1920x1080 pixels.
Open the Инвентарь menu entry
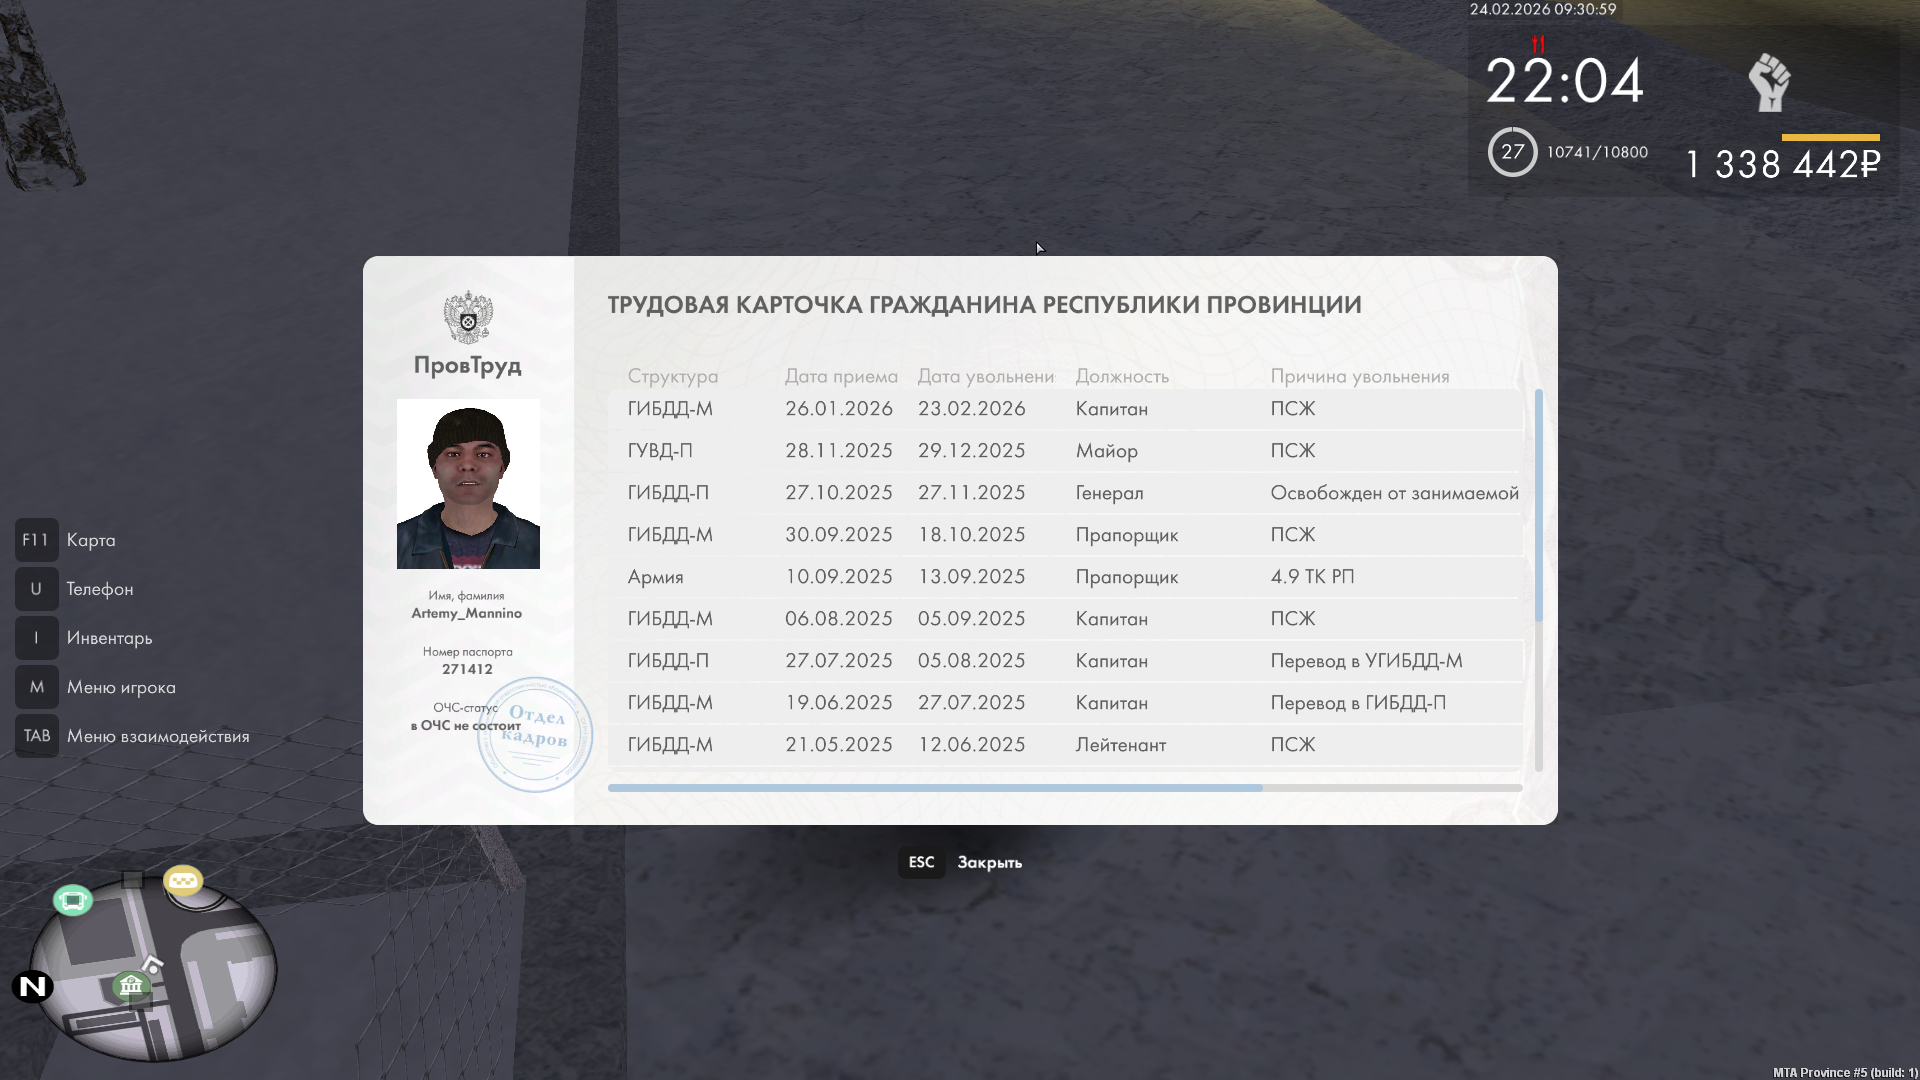click(x=109, y=638)
